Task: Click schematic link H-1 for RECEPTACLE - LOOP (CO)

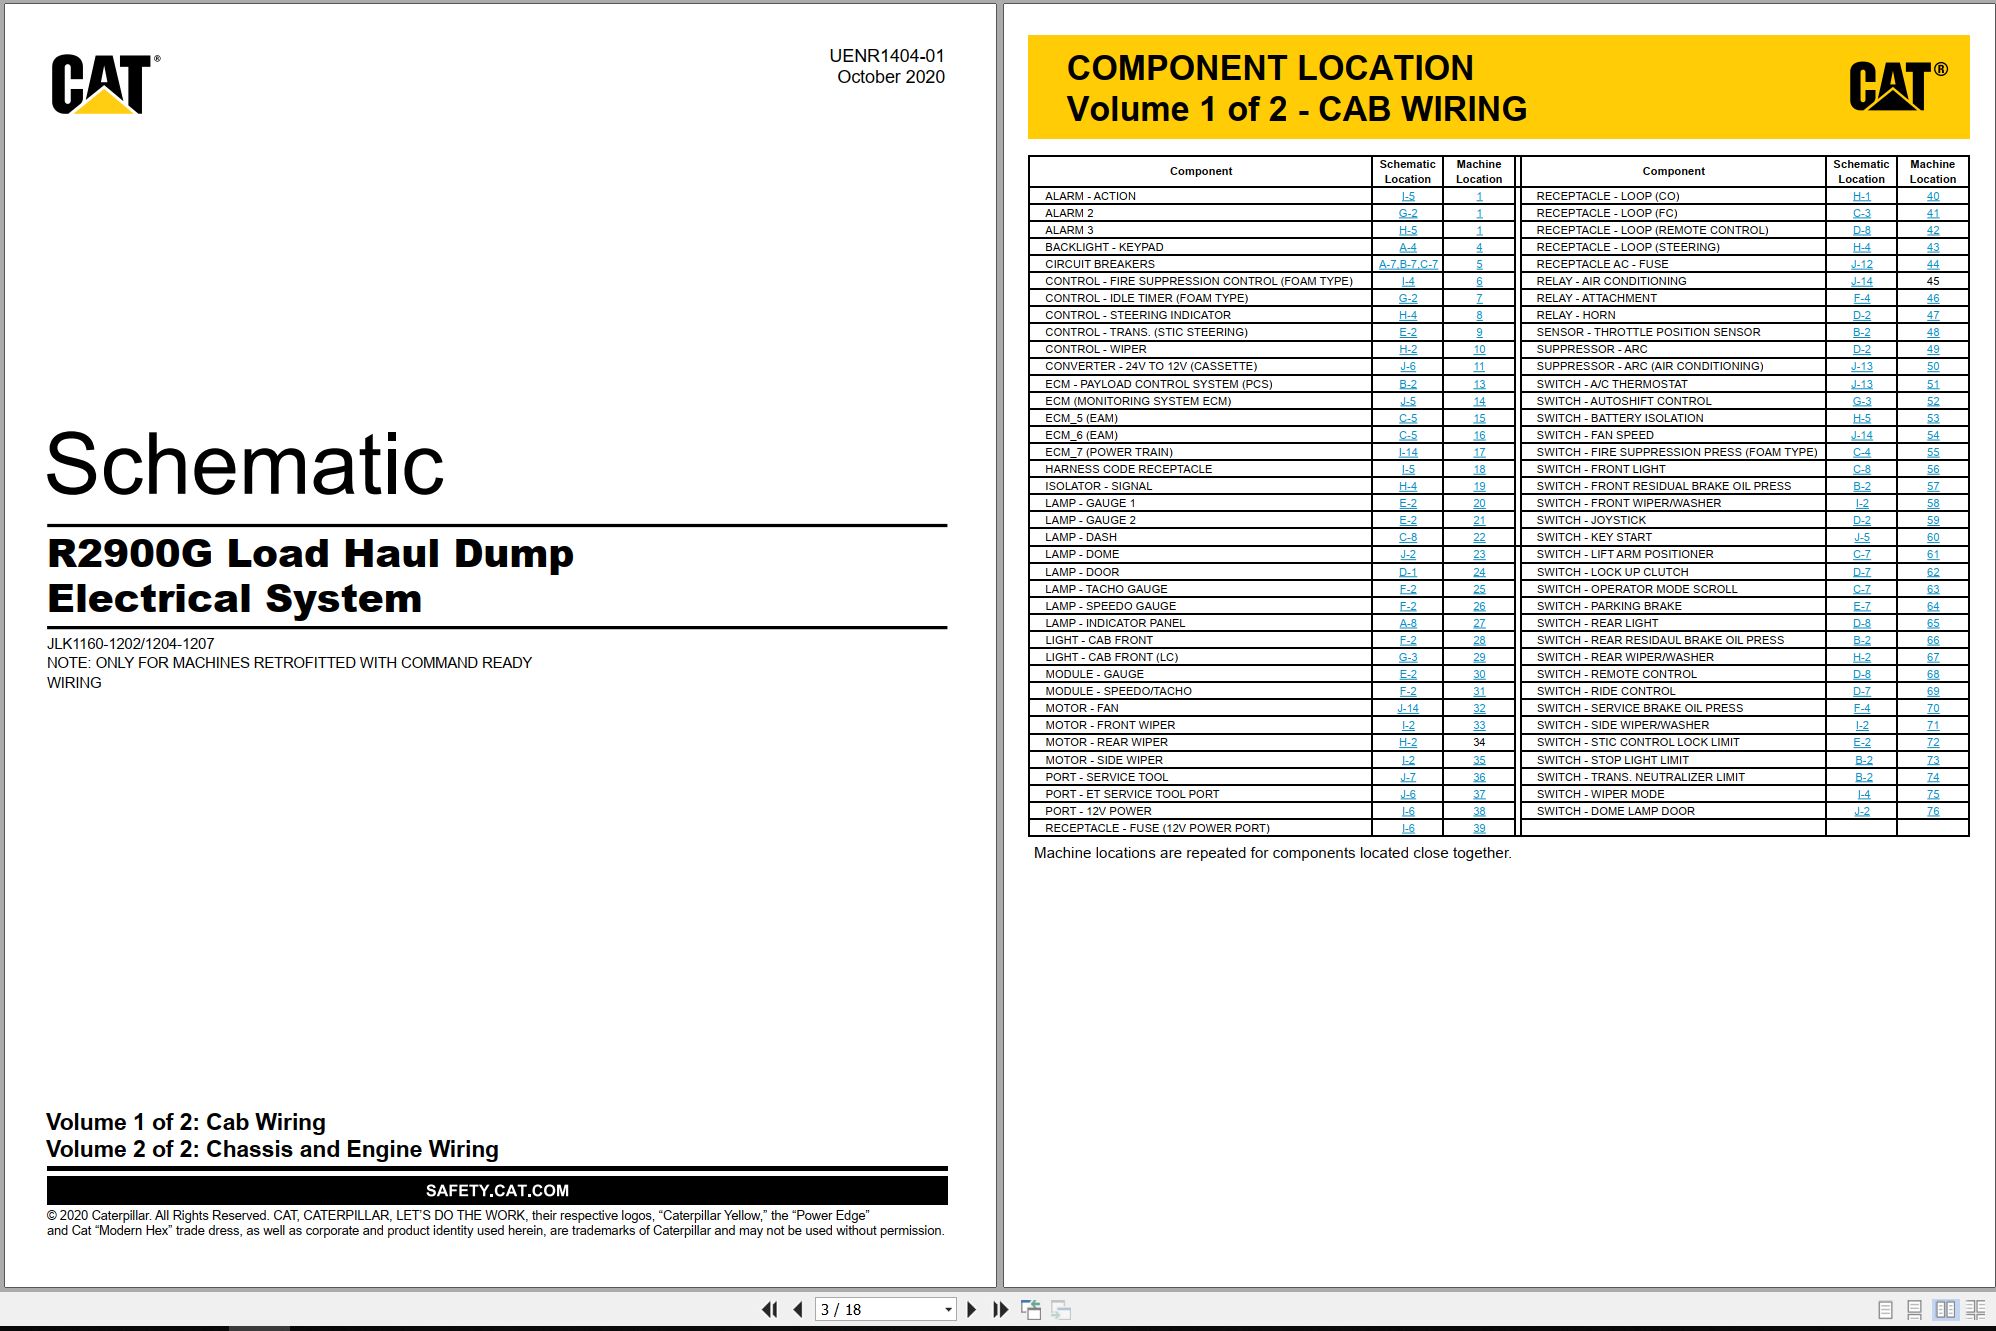Action: [1861, 196]
